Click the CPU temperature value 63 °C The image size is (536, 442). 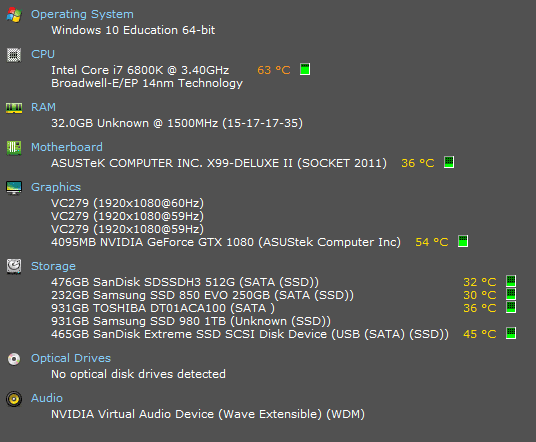pos(274,70)
